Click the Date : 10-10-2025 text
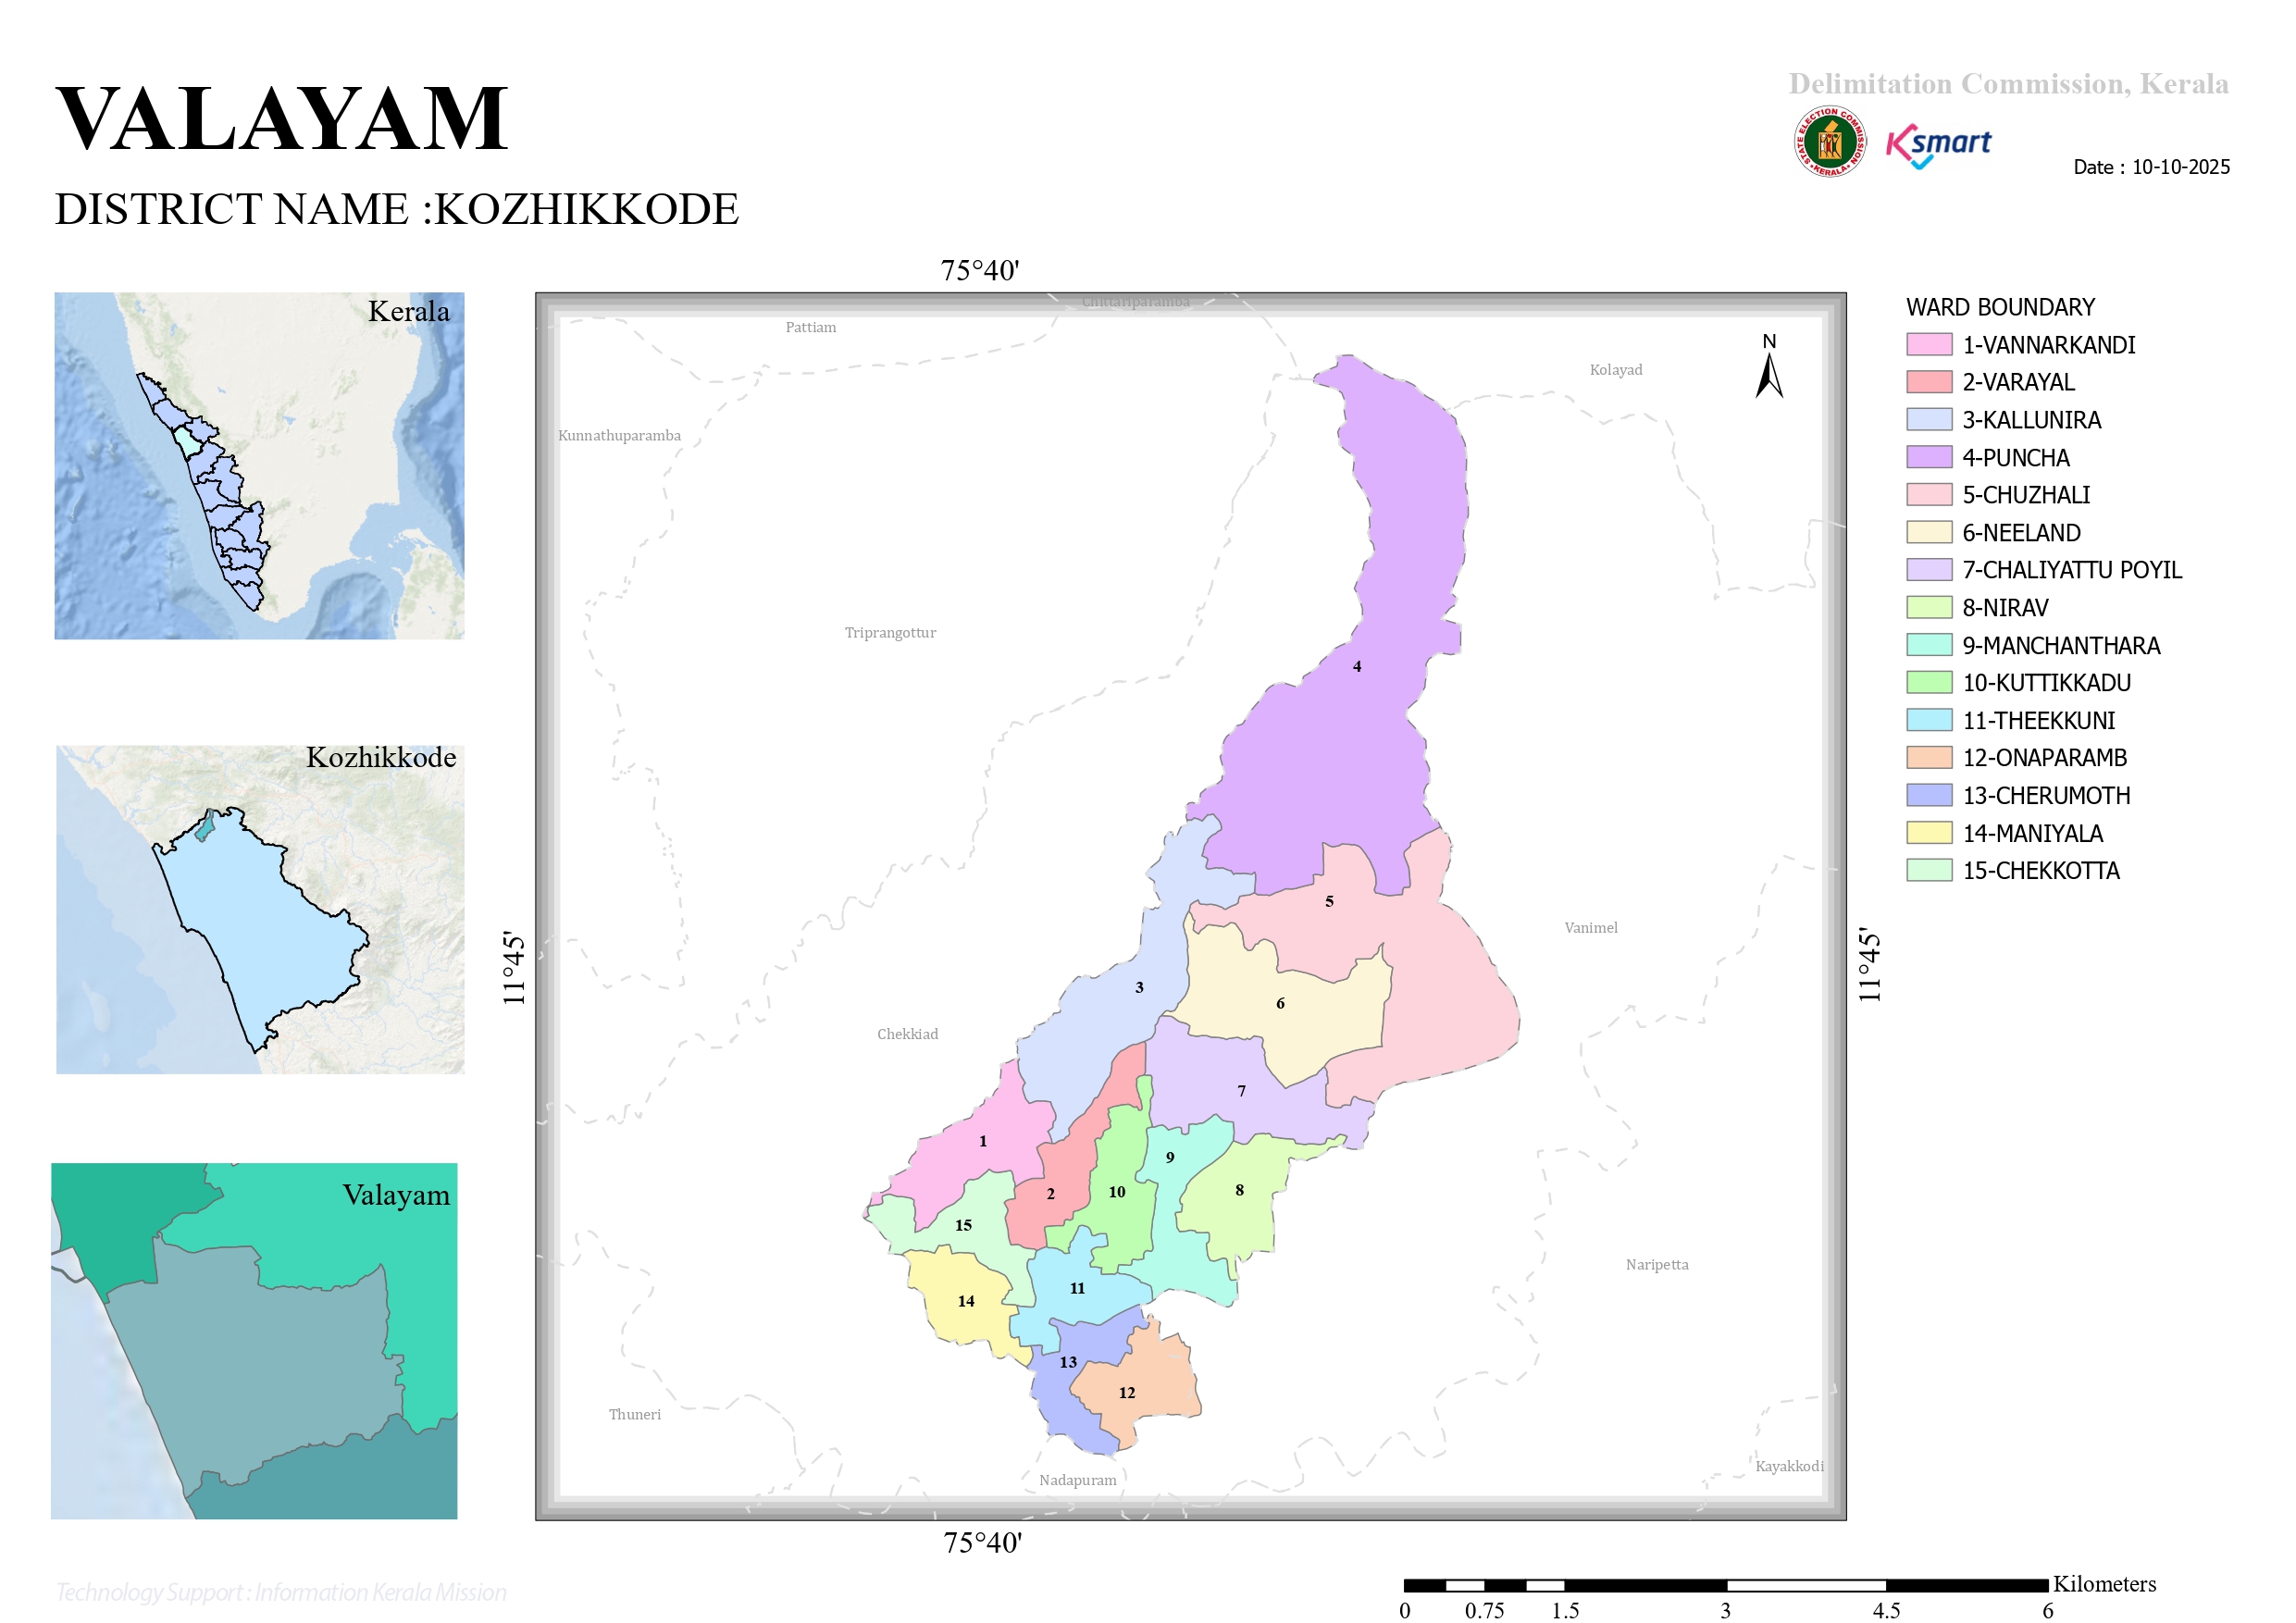Viewport: 2296px width, 1623px height. (x=2152, y=167)
